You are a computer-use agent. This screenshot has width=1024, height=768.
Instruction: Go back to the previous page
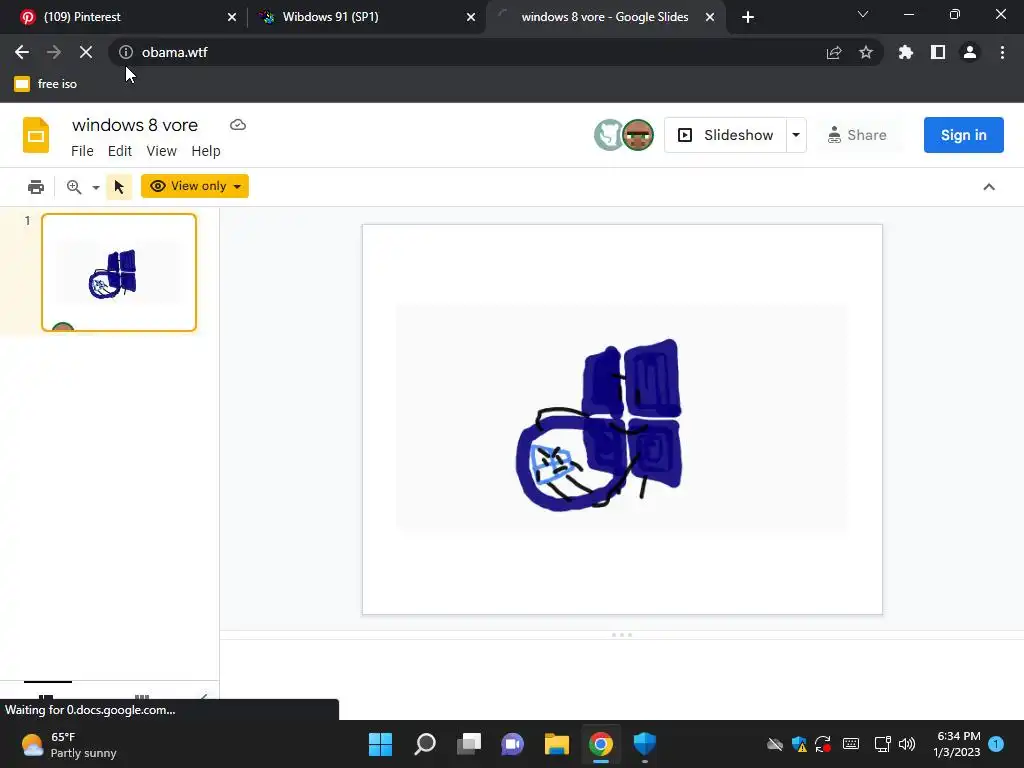point(22,52)
